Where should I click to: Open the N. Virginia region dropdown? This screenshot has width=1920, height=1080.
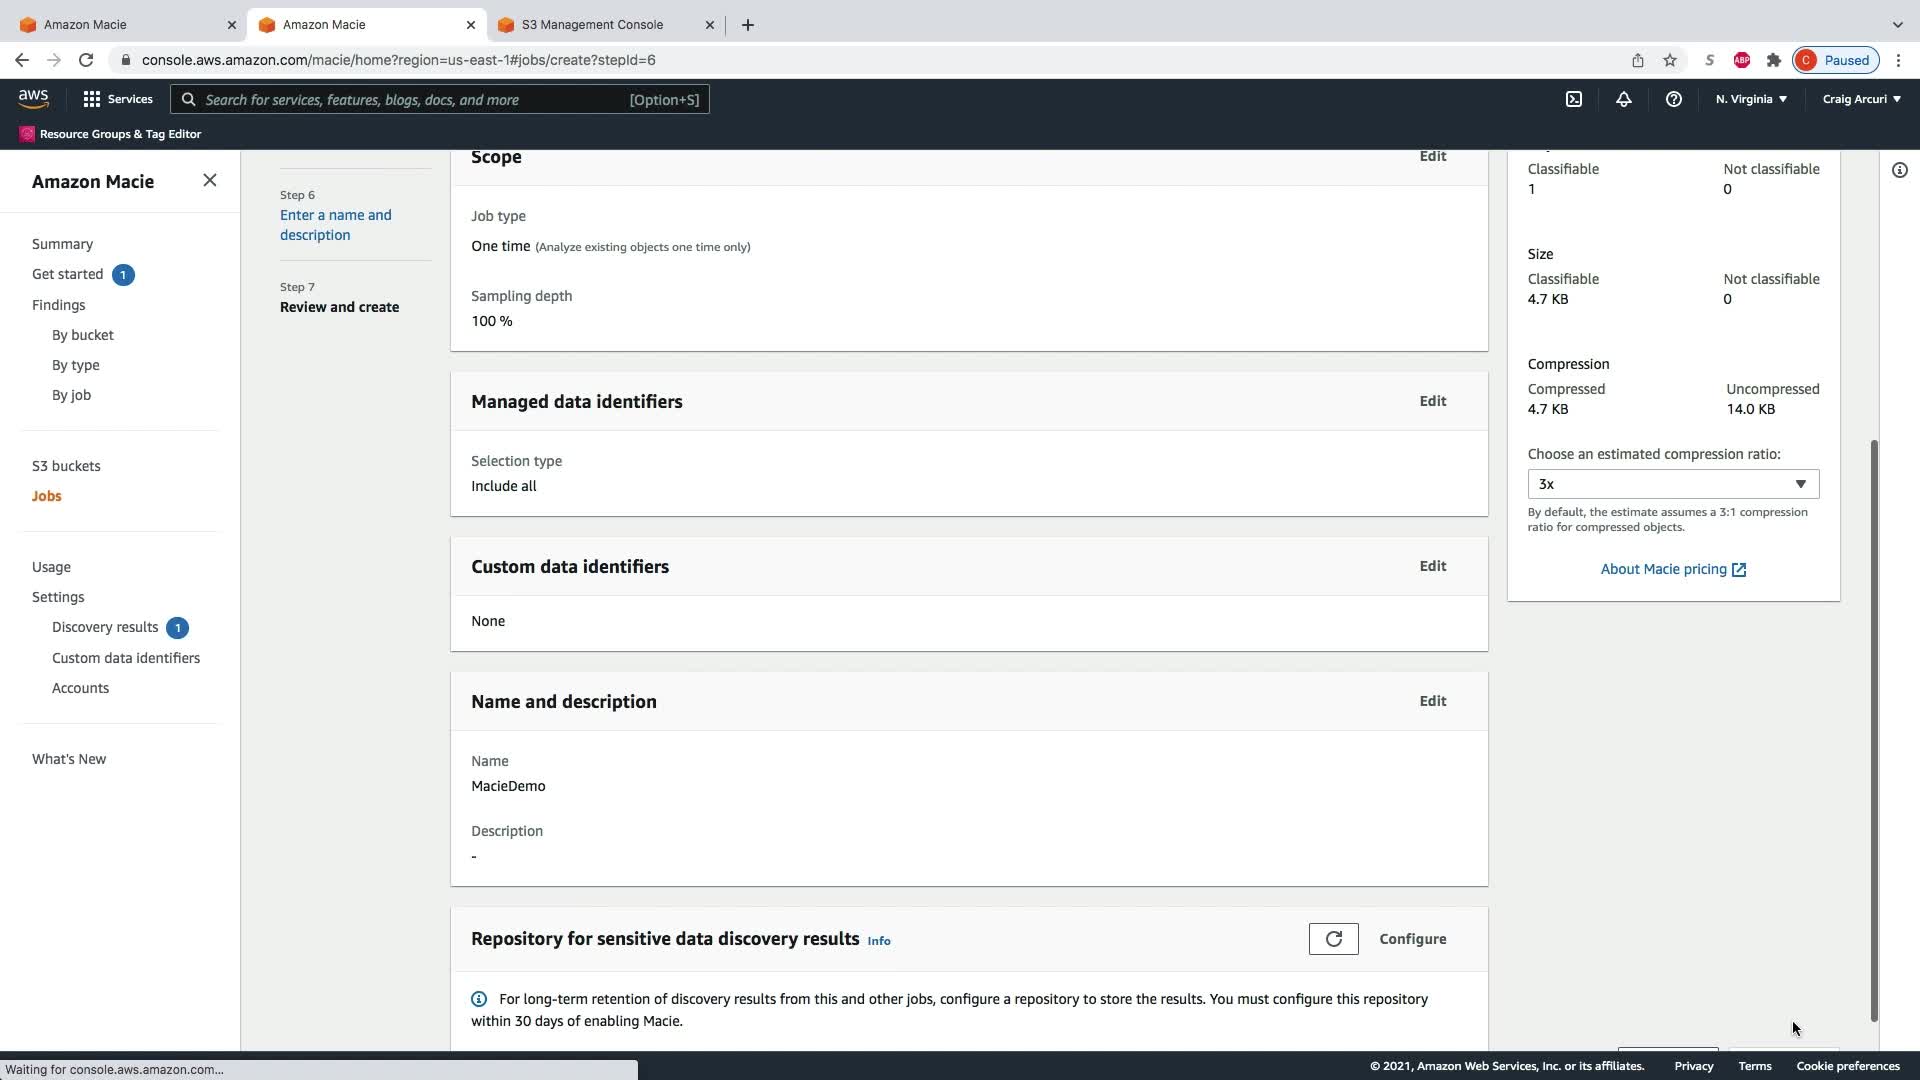tap(1750, 99)
